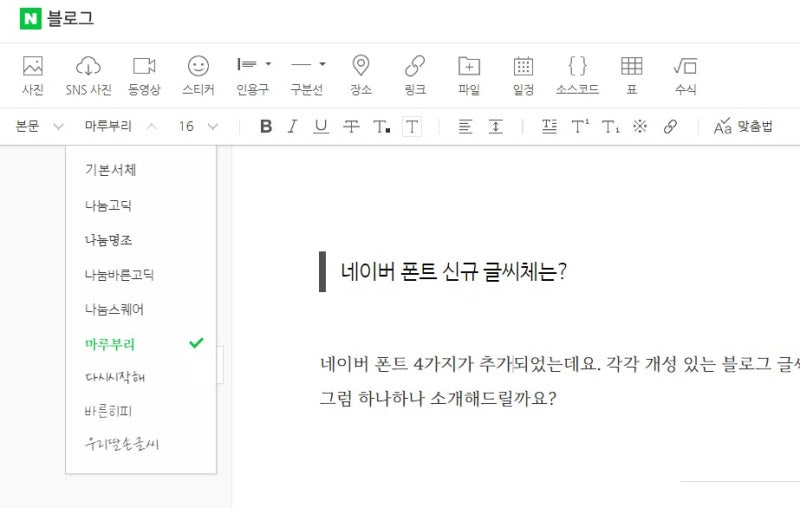Toggle strikethrough formatting
The image size is (800, 508).
tap(351, 126)
